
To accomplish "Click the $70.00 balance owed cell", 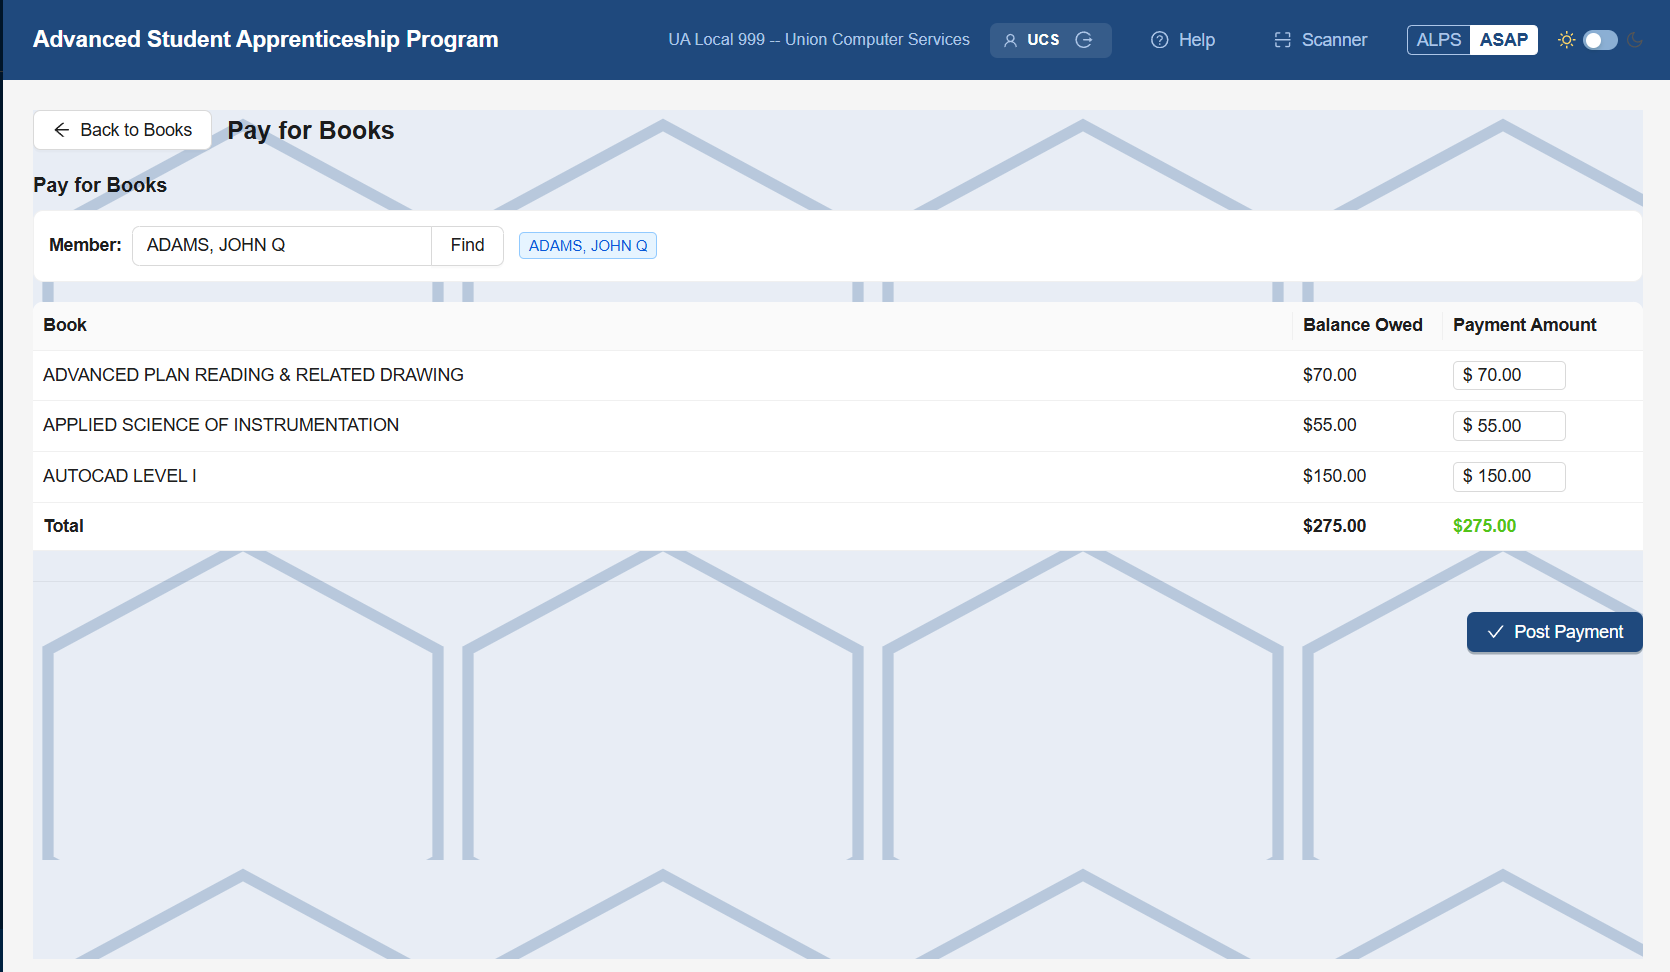I will pos(1329,375).
